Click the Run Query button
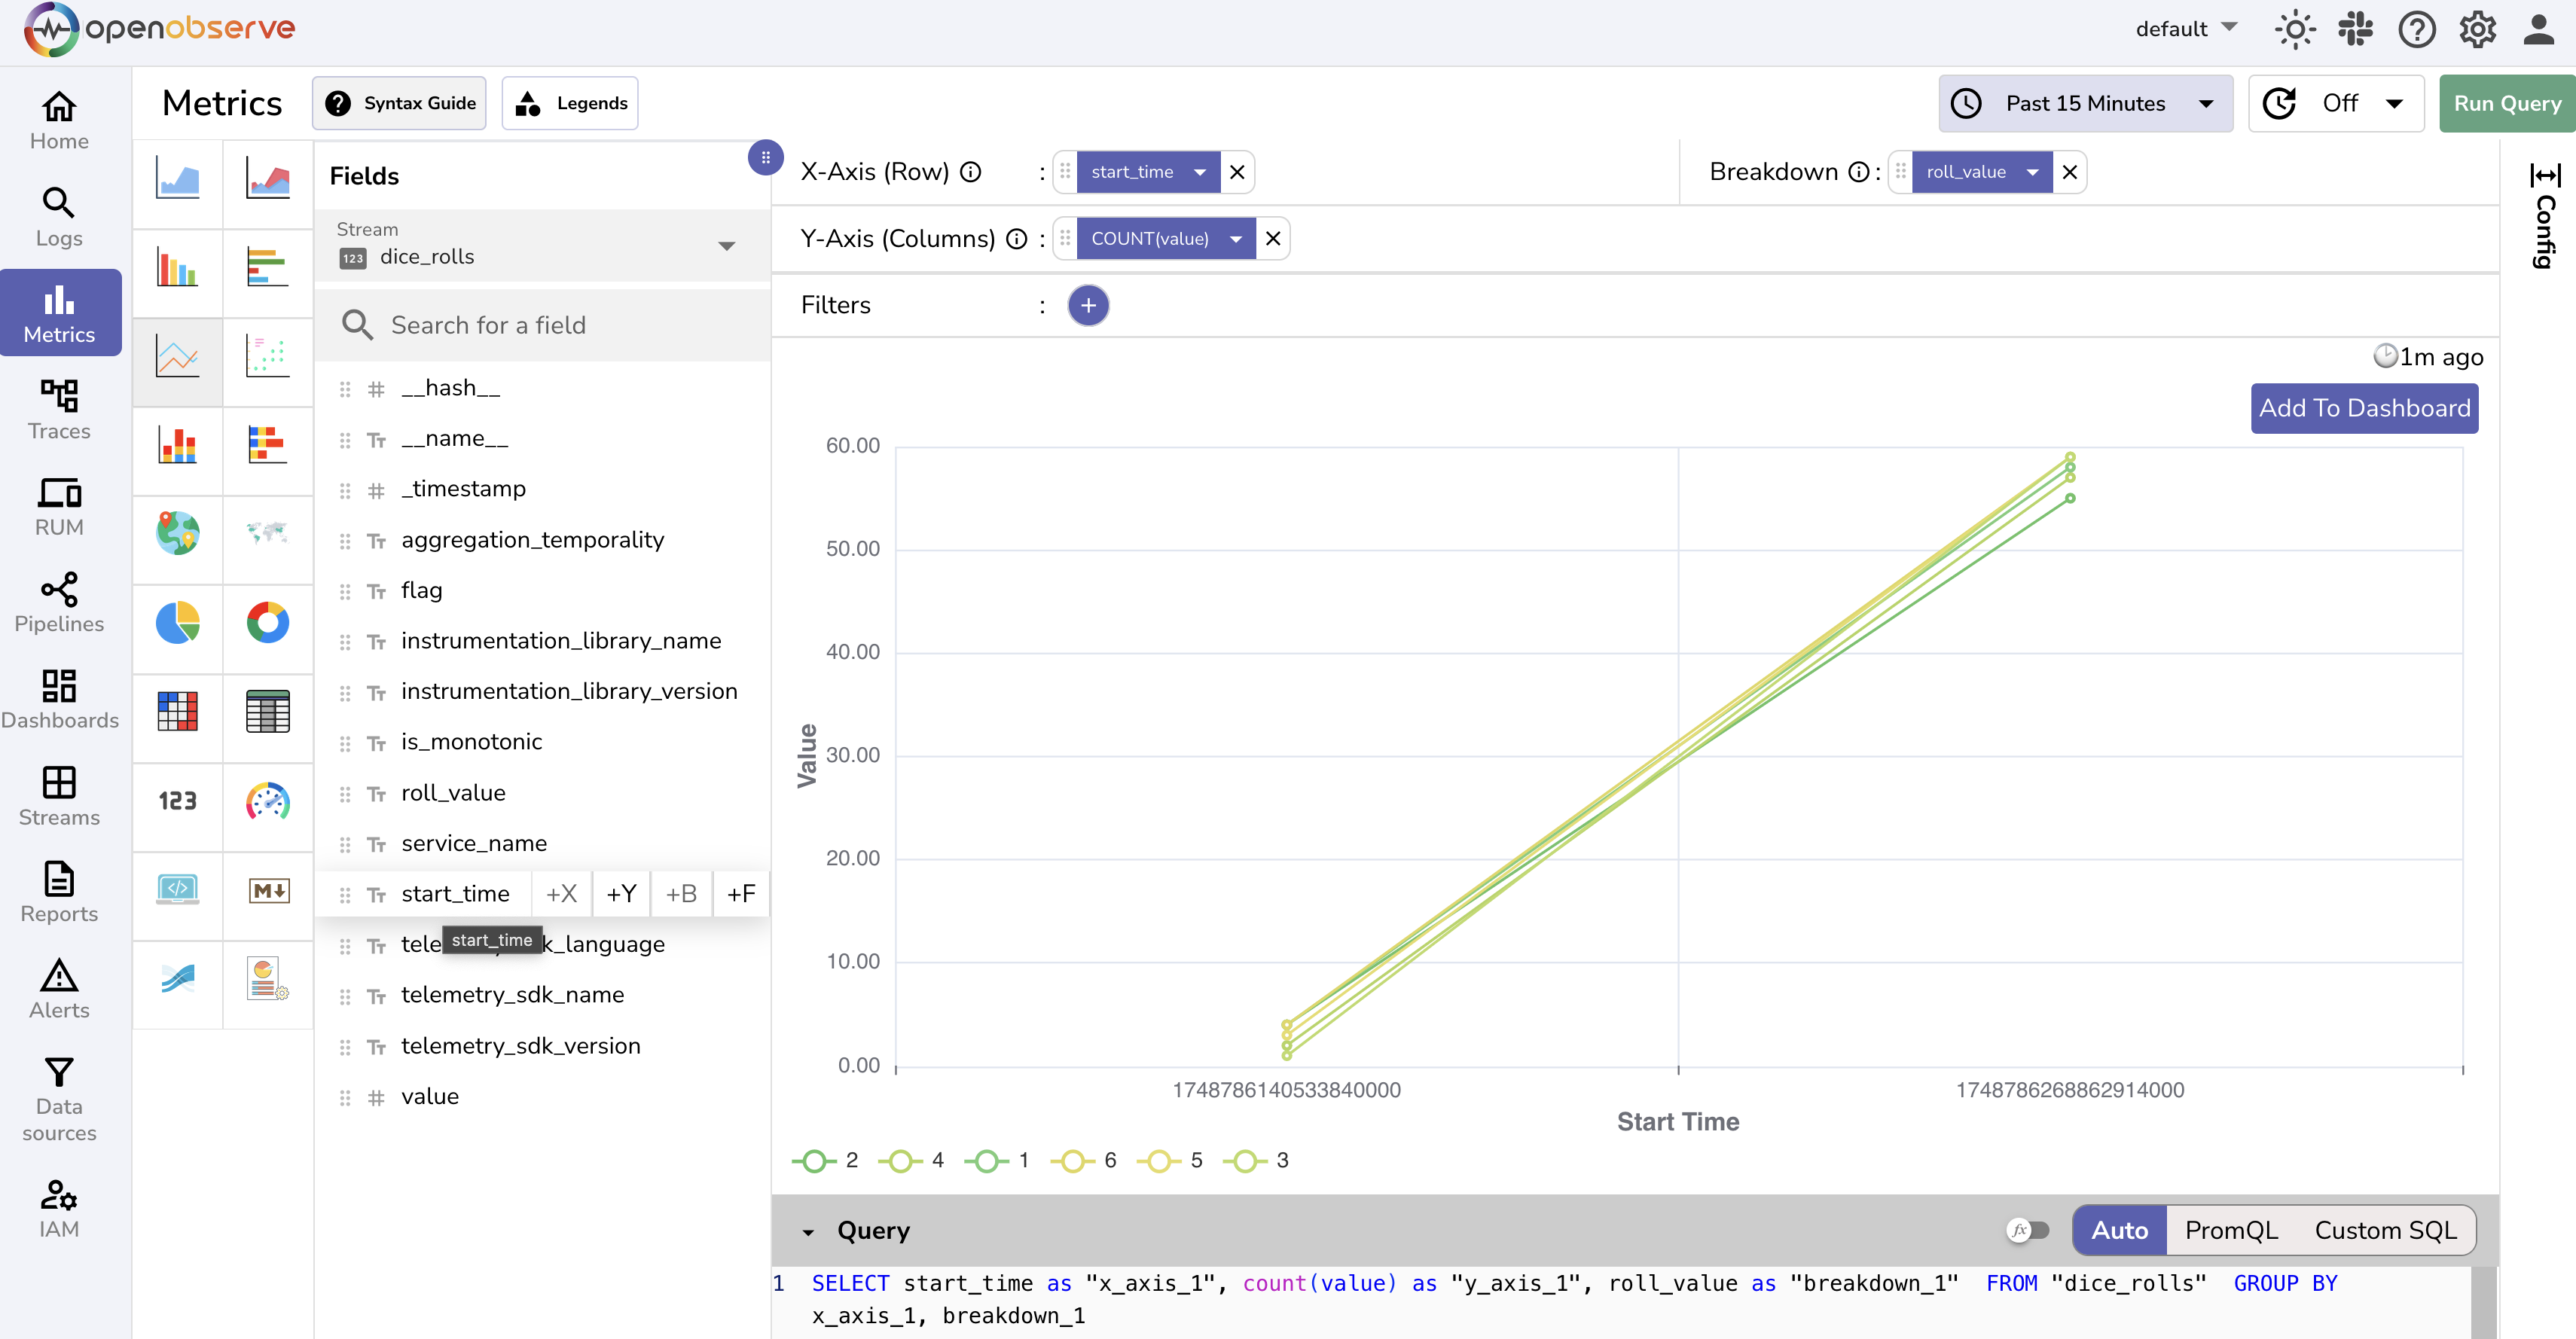The image size is (2576, 1339). [x=2506, y=103]
